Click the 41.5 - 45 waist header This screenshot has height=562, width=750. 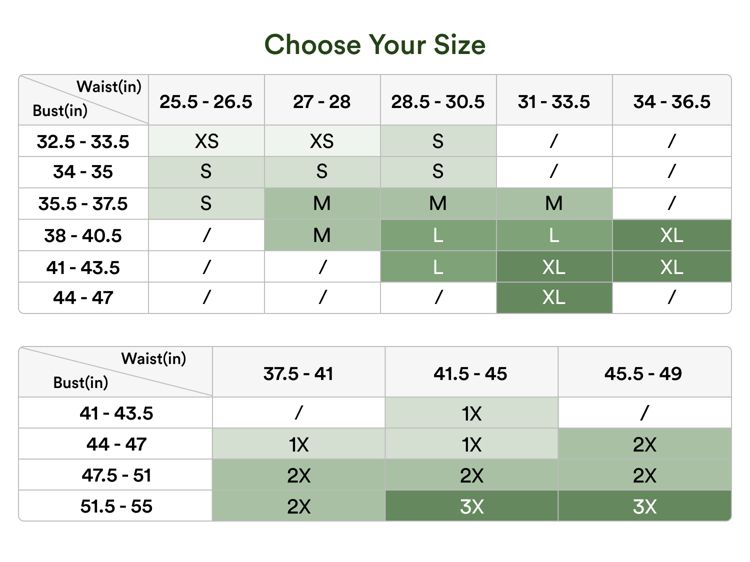471,373
